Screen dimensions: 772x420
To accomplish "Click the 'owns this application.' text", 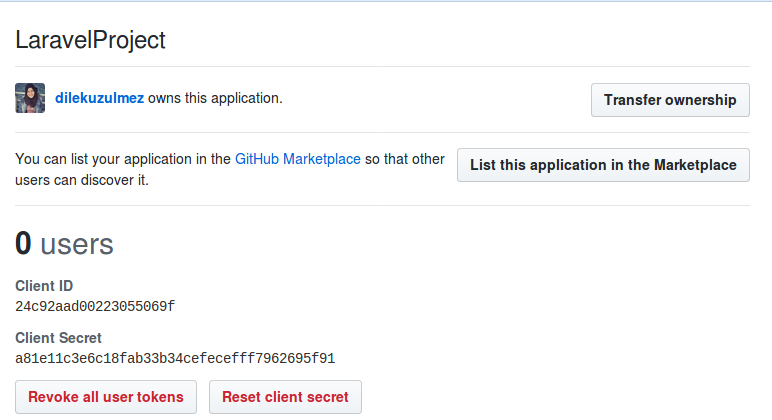I will (215, 98).
